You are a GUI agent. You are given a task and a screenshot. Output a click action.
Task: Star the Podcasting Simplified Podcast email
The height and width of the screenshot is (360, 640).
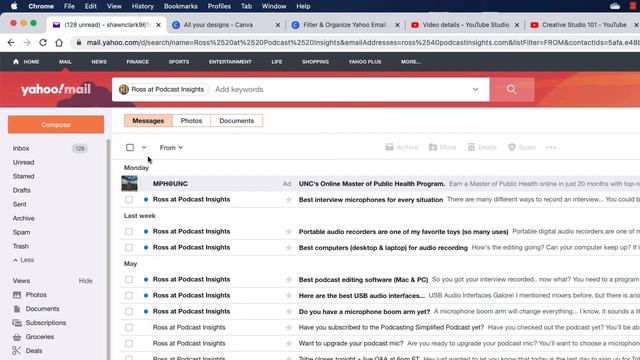289,327
